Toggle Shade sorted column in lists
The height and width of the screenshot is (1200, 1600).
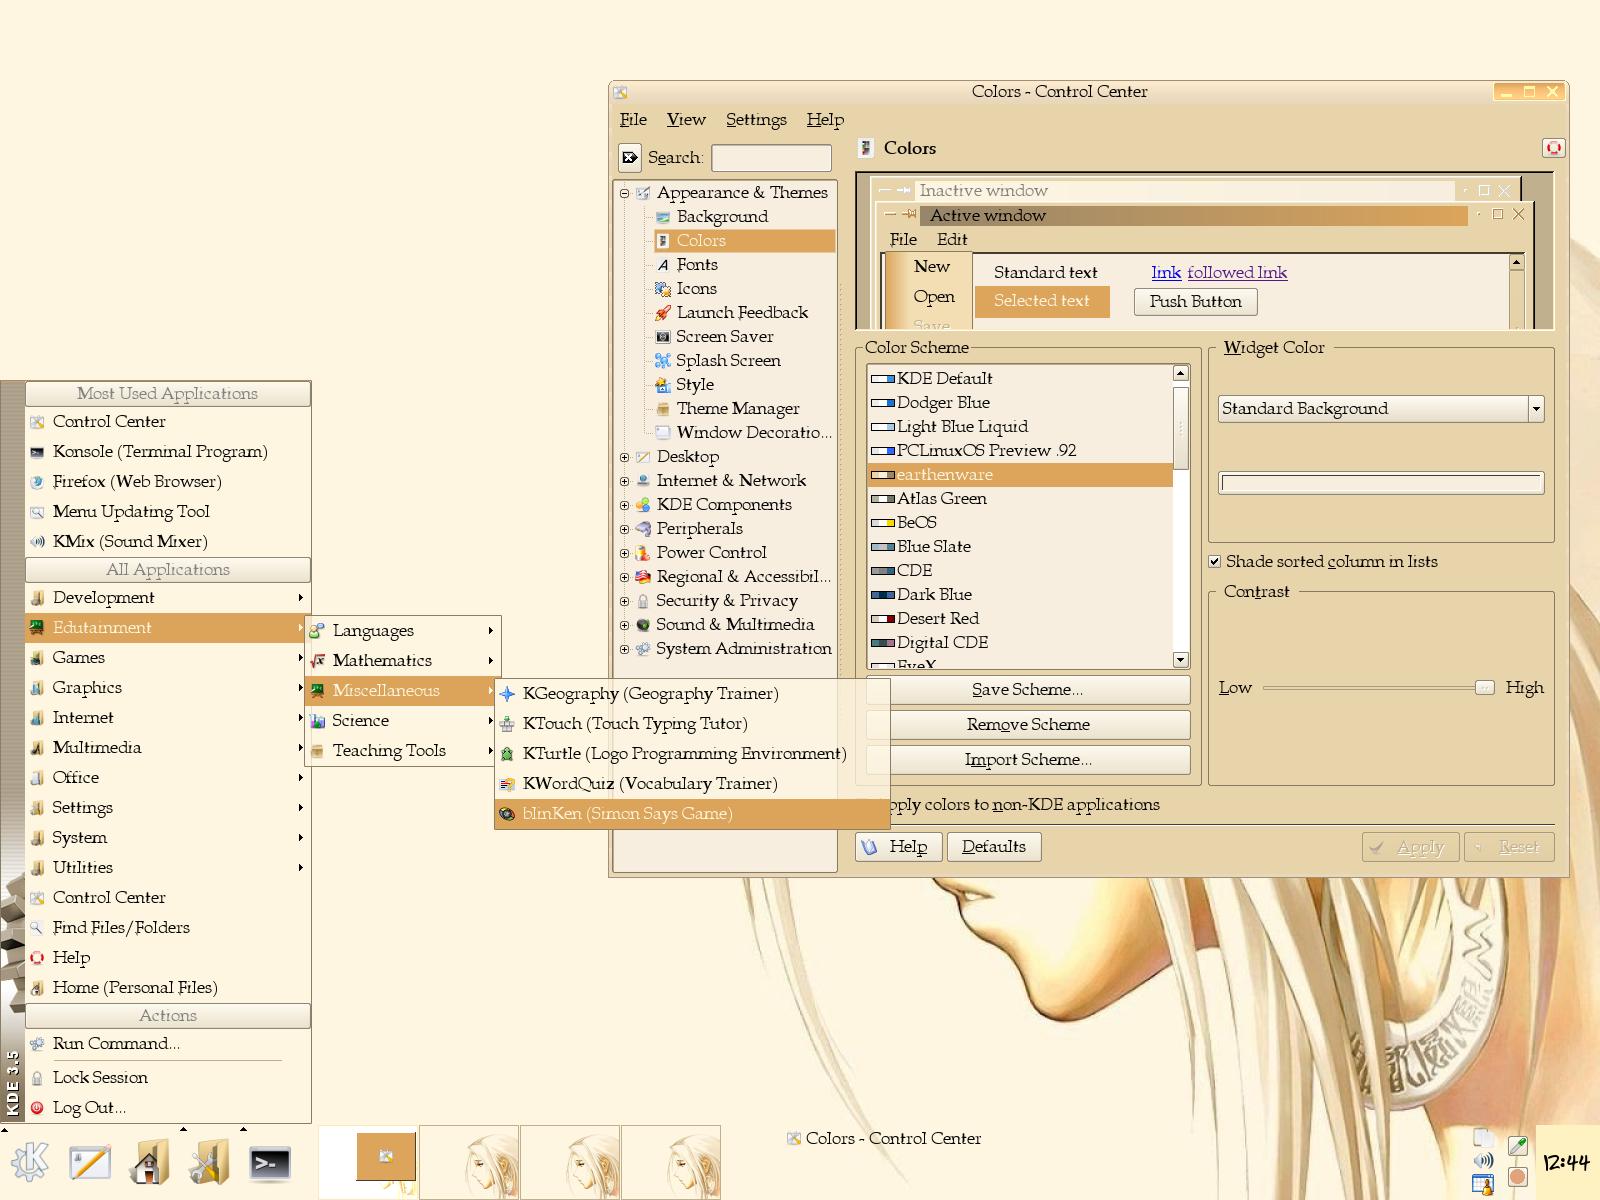pos(1215,561)
